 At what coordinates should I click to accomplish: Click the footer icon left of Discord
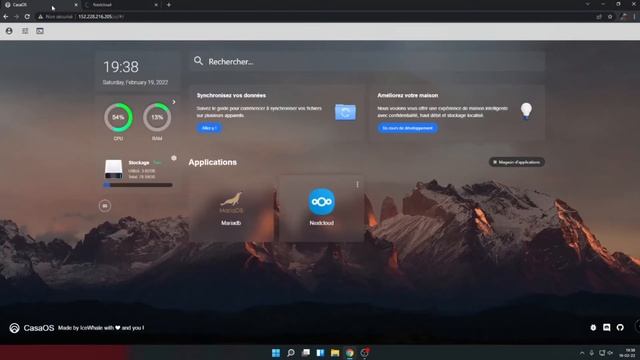593,327
